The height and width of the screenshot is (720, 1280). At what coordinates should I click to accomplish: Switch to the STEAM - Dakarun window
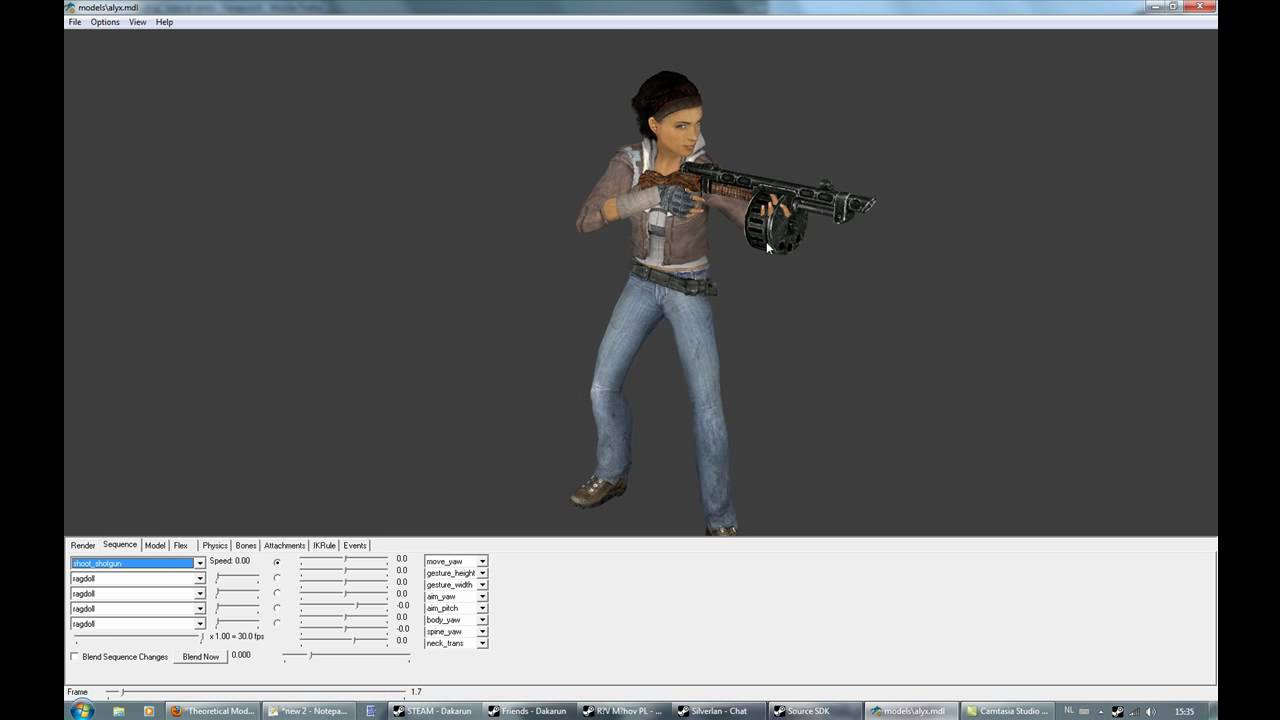[435, 711]
